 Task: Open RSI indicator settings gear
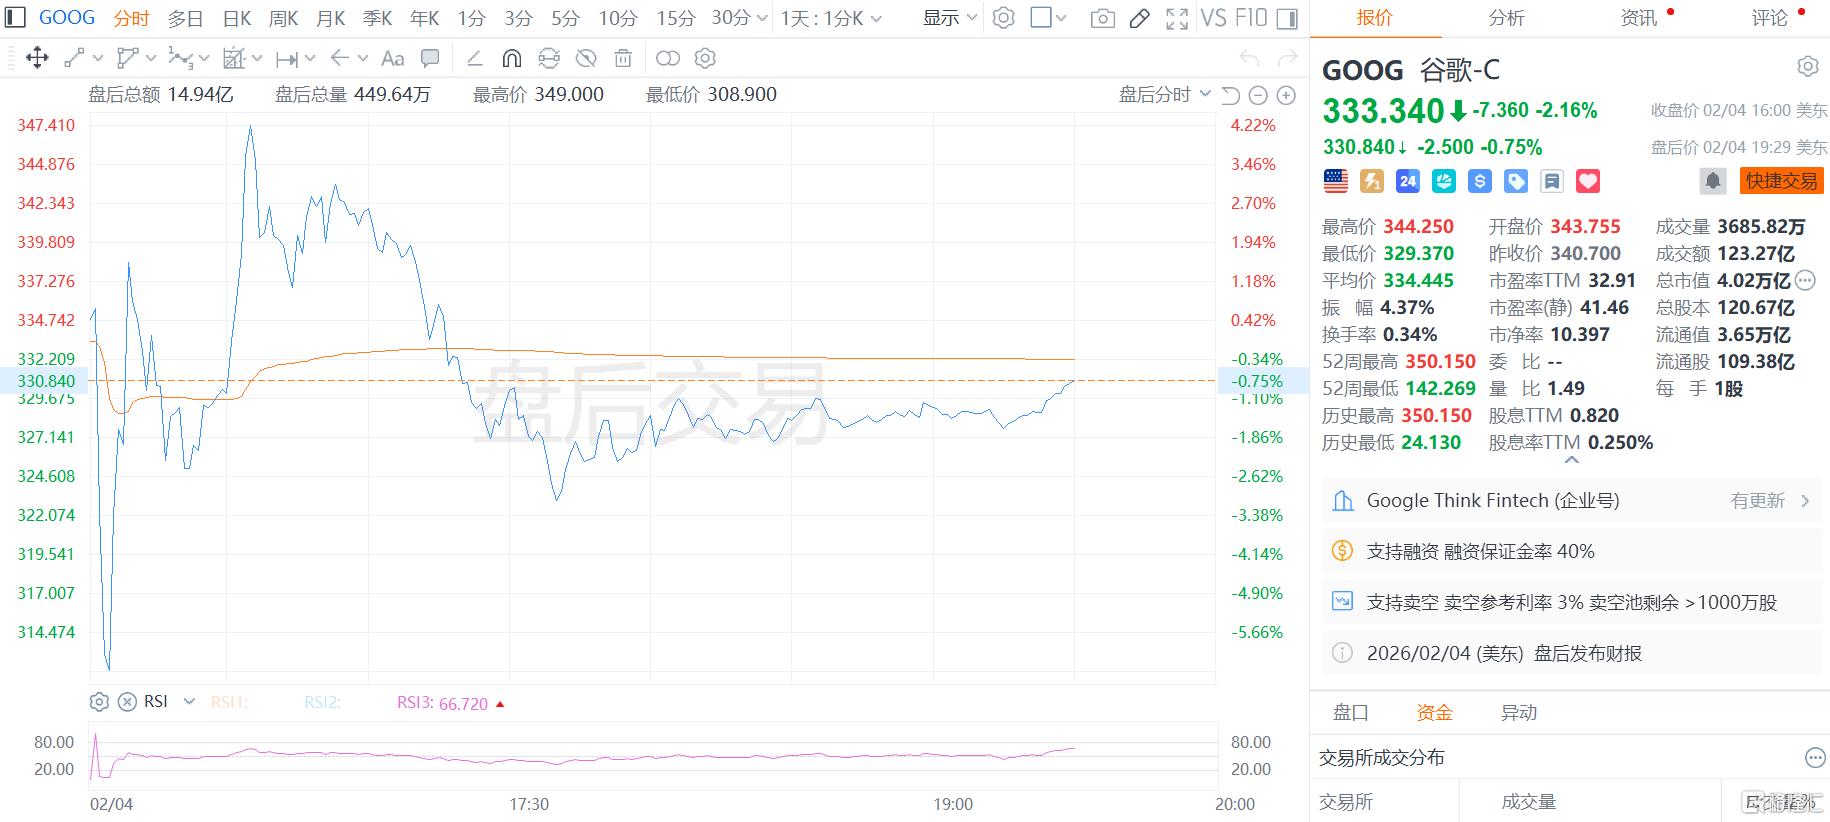(x=99, y=702)
